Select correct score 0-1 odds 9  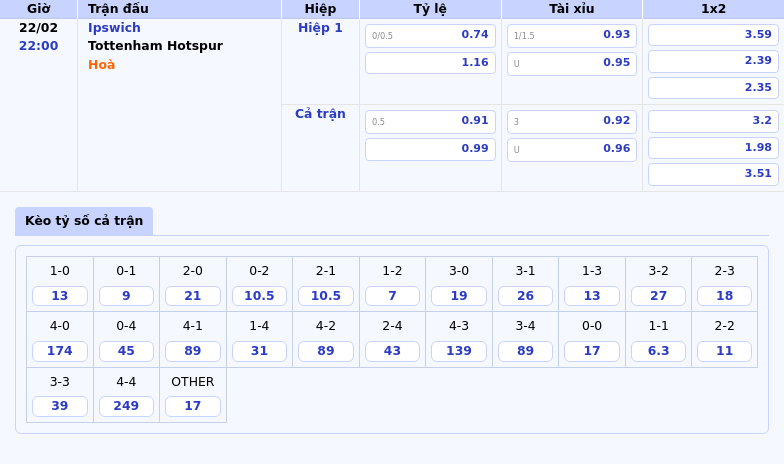coord(126,296)
